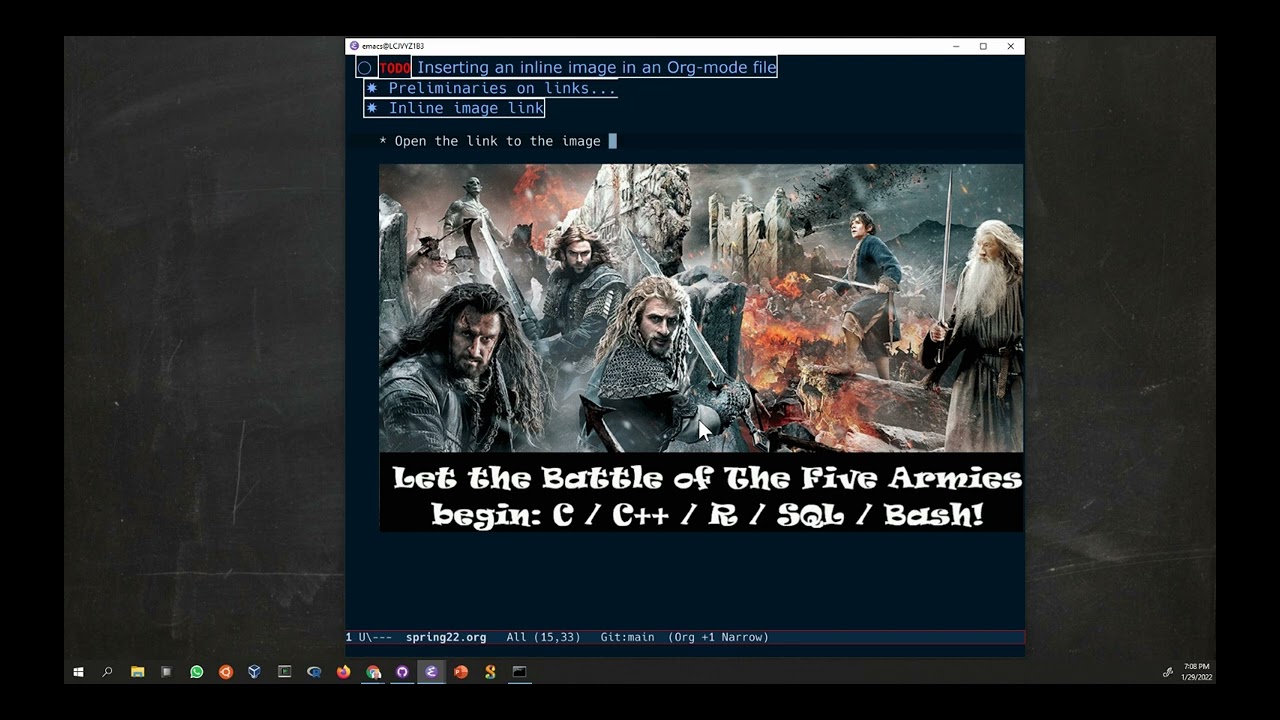Open the Windows Start menu
The height and width of the screenshot is (720, 1280).
coord(78,672)
